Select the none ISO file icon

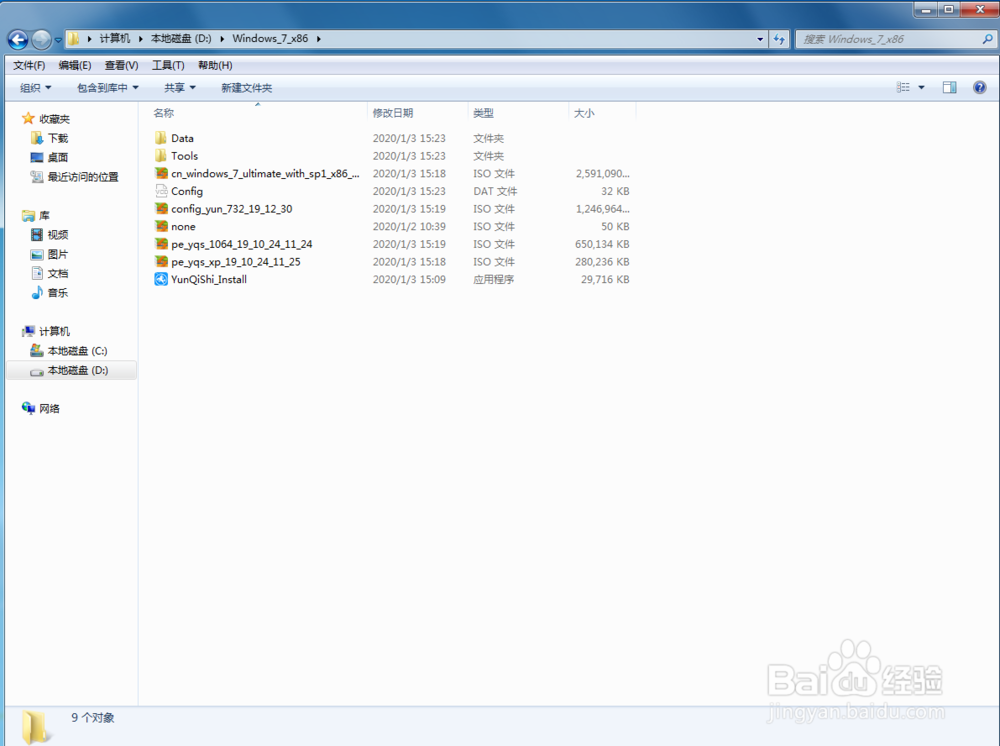pyautogui.click(x=161, y=226)
